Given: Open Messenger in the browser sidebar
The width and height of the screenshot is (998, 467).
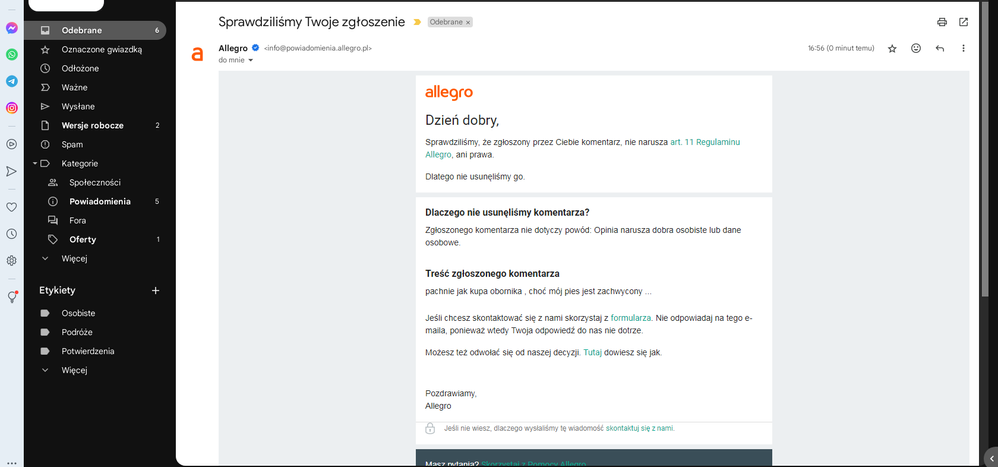Looking at the screenshot, I should (x=11, y=28).
